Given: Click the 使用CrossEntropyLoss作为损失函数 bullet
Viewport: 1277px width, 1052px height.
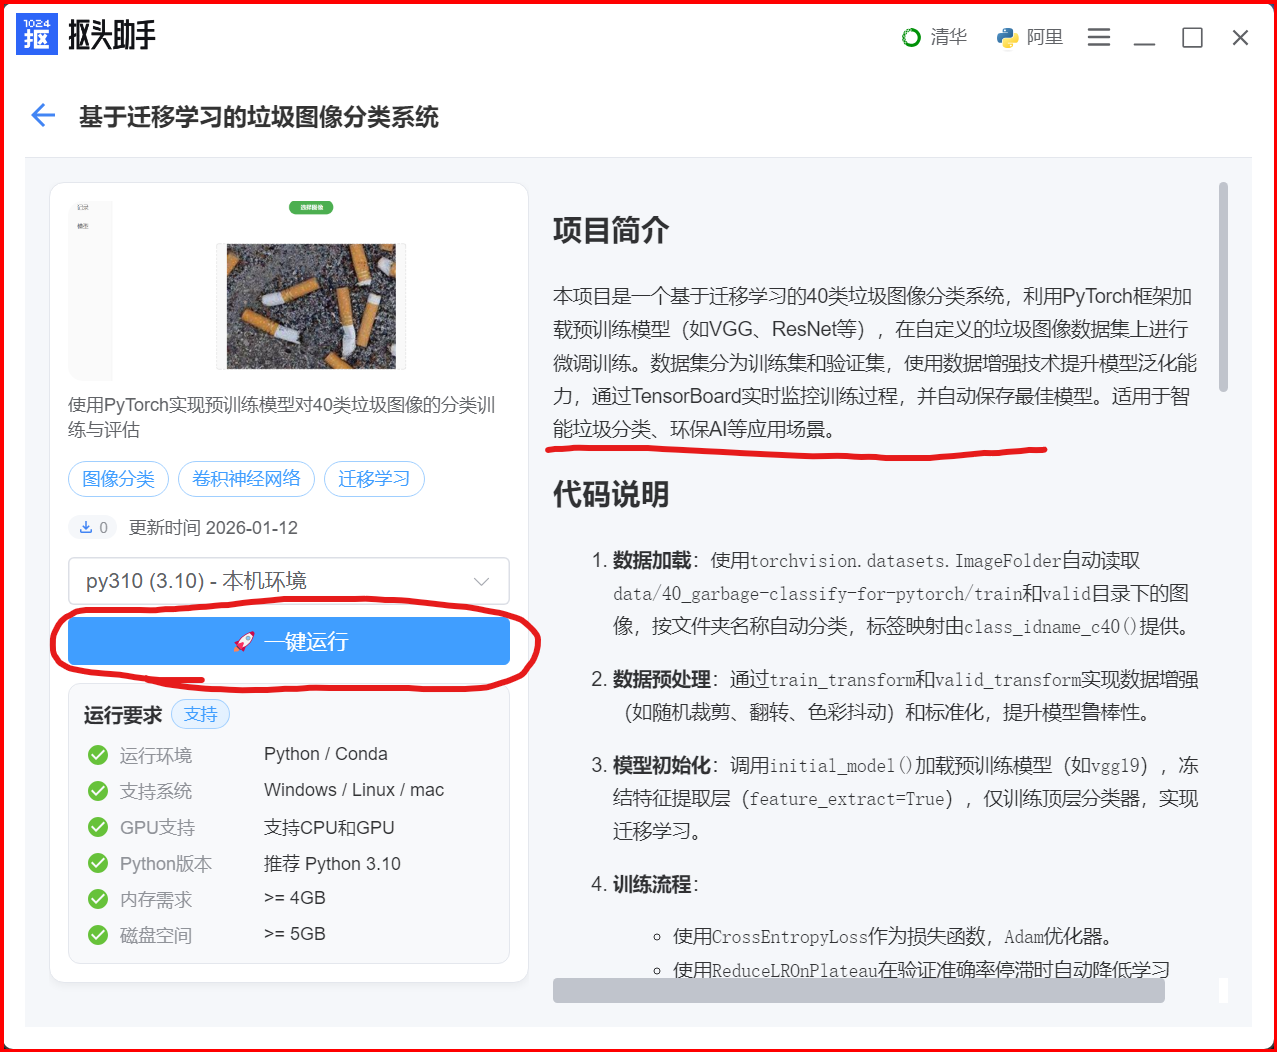Looking at the screenshot, I should tap(892, 937).
